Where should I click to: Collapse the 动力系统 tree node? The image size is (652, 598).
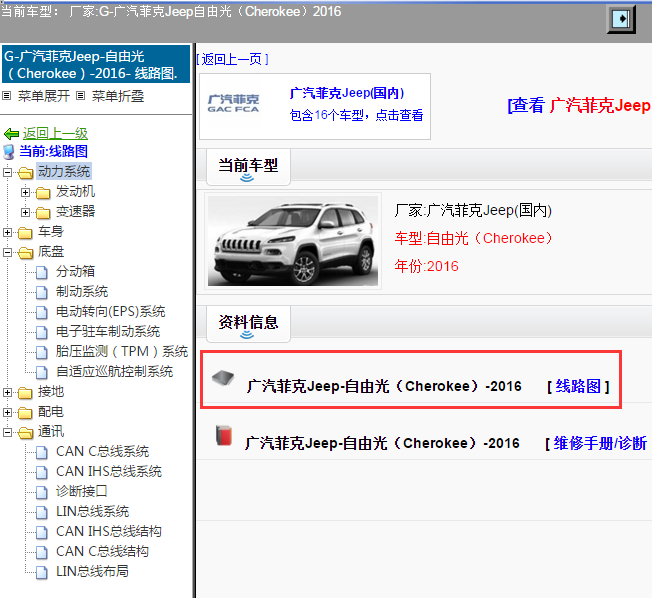pos(7,172)
